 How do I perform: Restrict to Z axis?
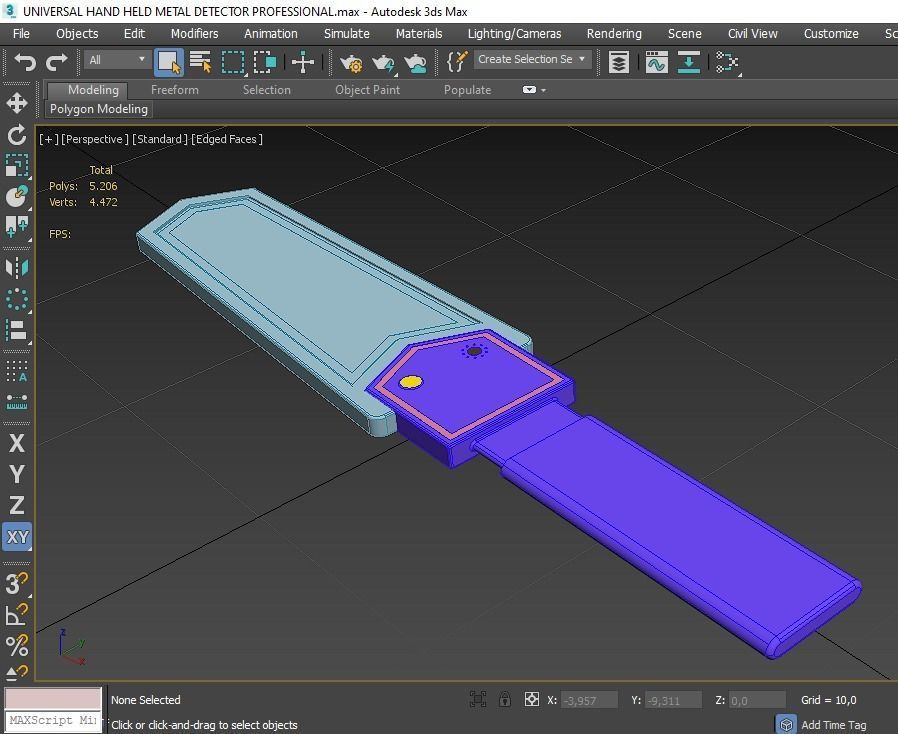tap(17, 505)
